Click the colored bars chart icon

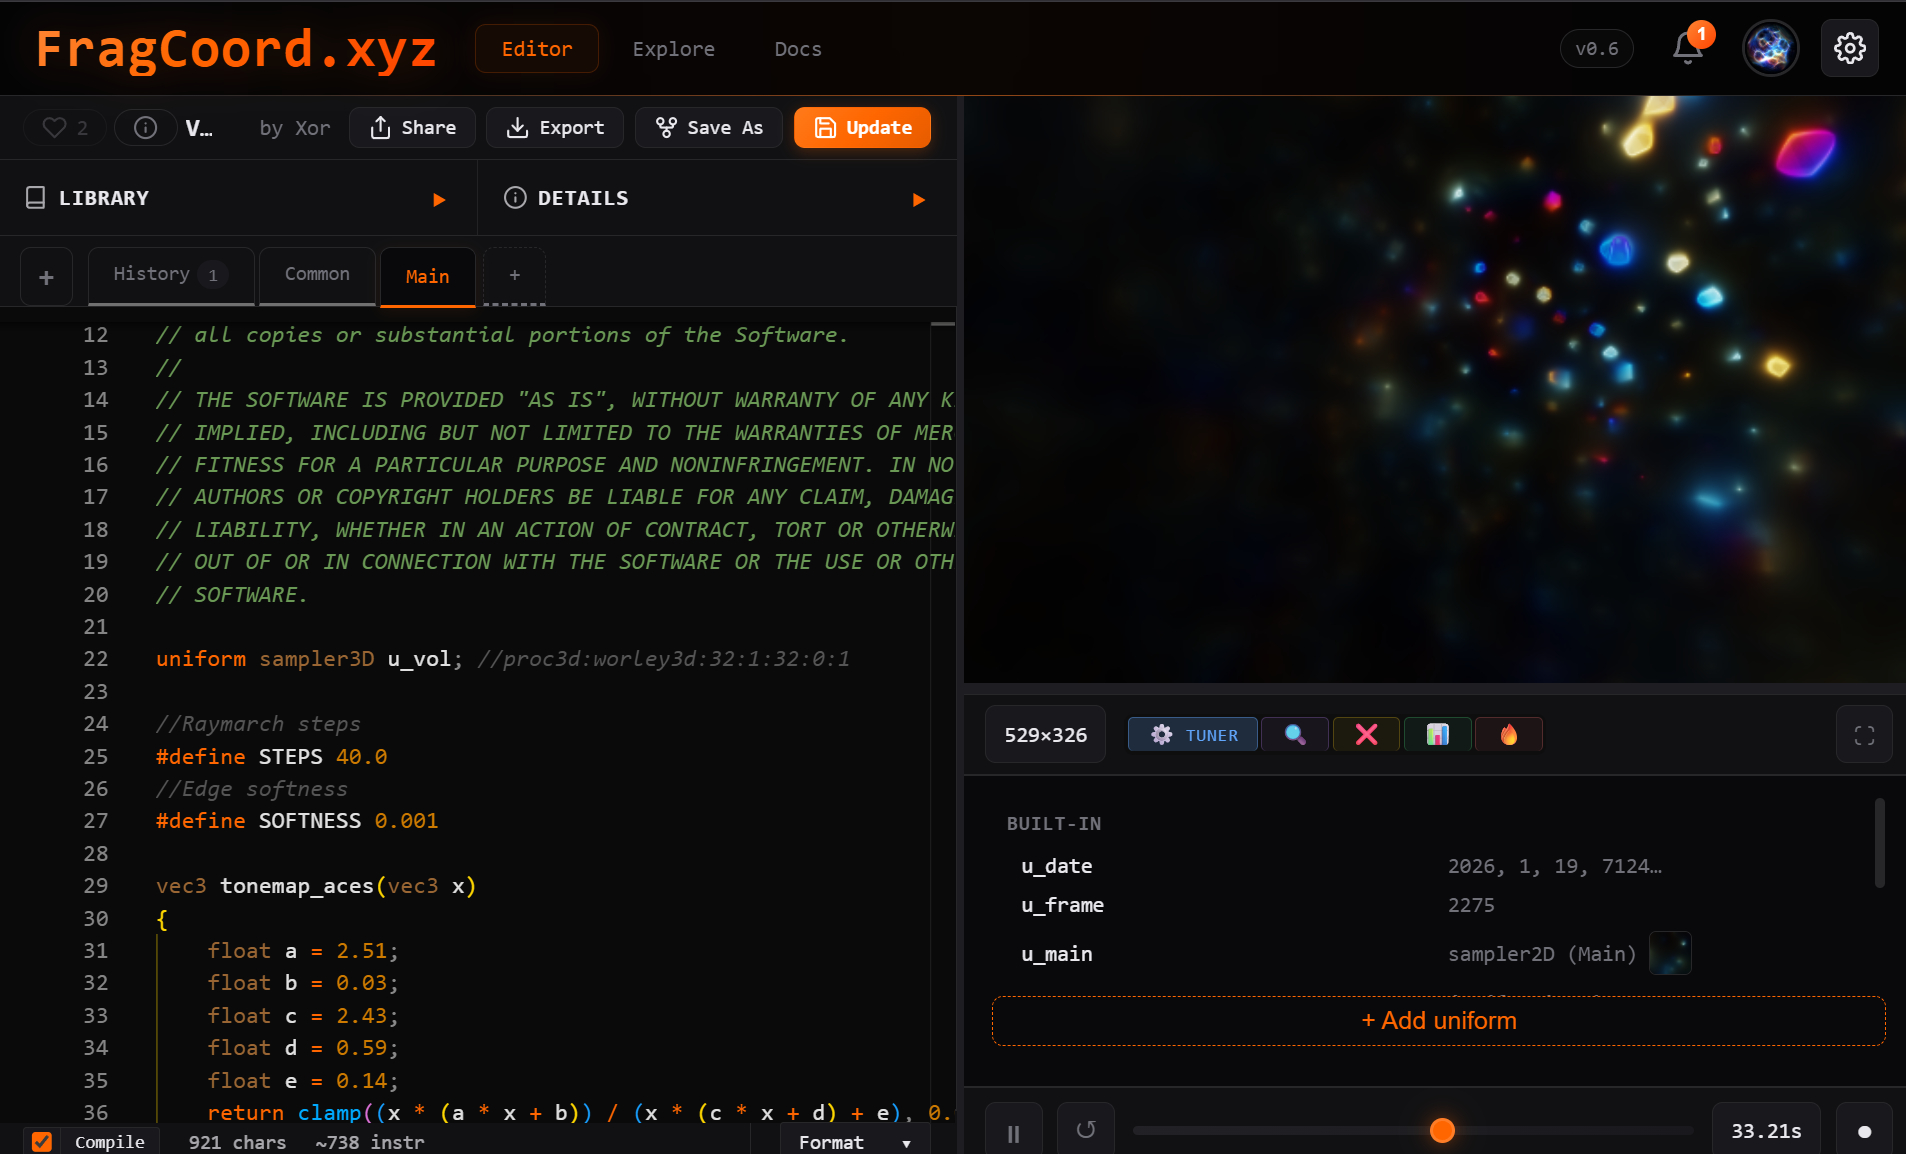click(1437, 735)
